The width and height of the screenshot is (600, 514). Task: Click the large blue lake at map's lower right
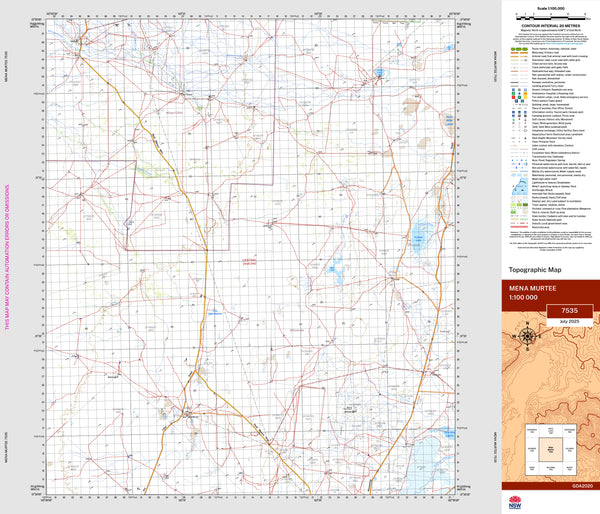click(423, 465)
